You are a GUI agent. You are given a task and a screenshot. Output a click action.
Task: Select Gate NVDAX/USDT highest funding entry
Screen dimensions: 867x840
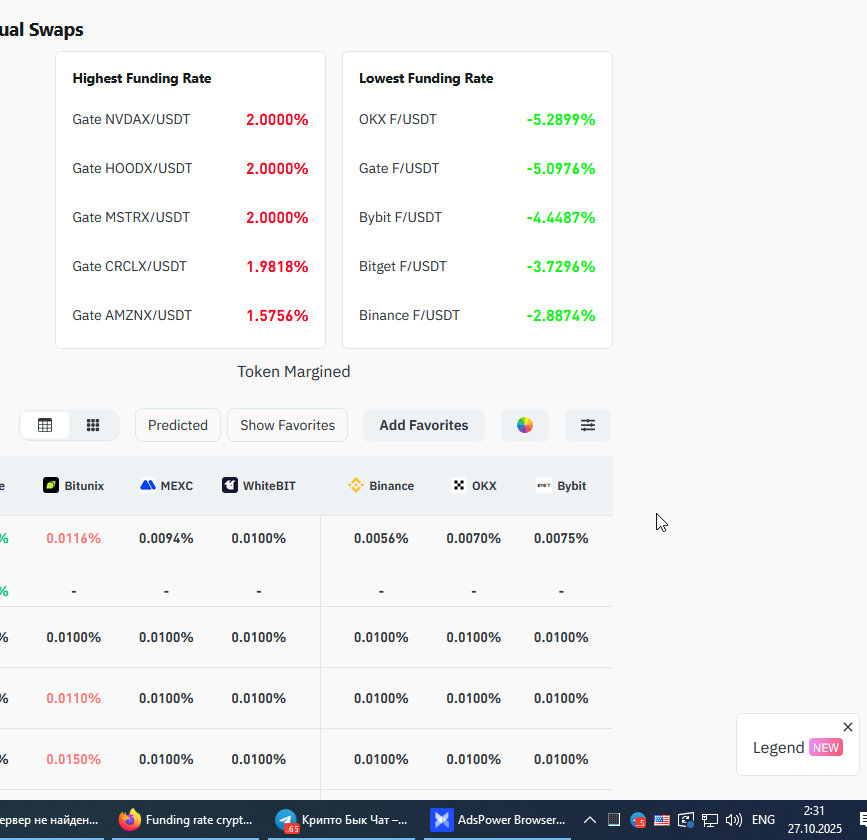pos(190,119)
